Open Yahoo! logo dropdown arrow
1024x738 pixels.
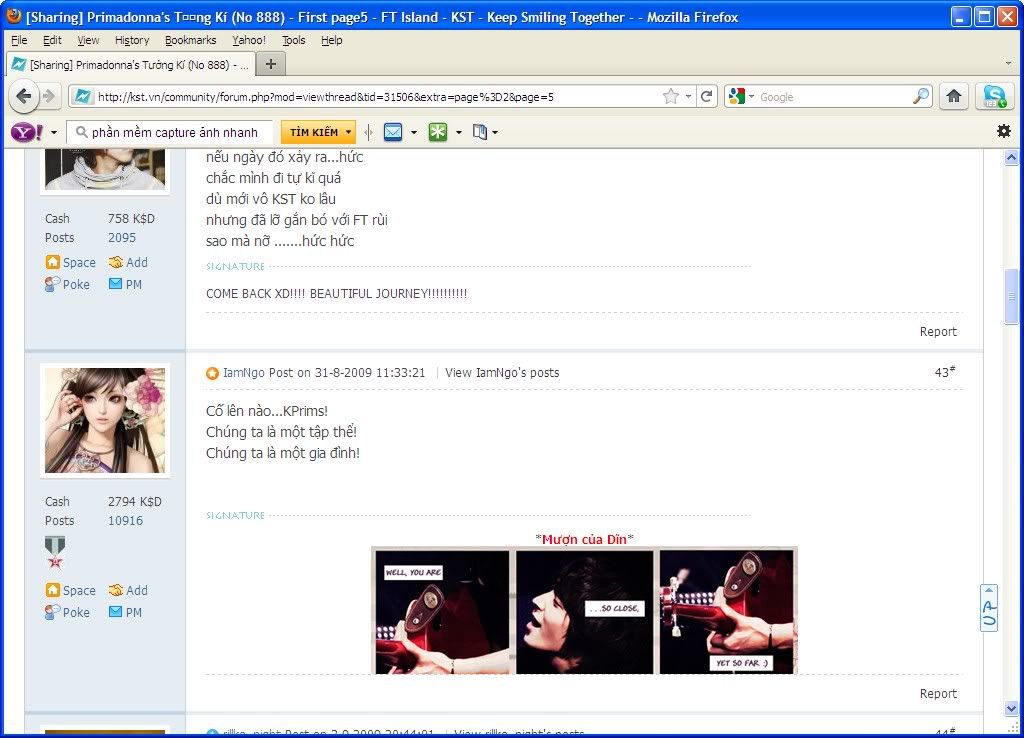pos(54,133)
